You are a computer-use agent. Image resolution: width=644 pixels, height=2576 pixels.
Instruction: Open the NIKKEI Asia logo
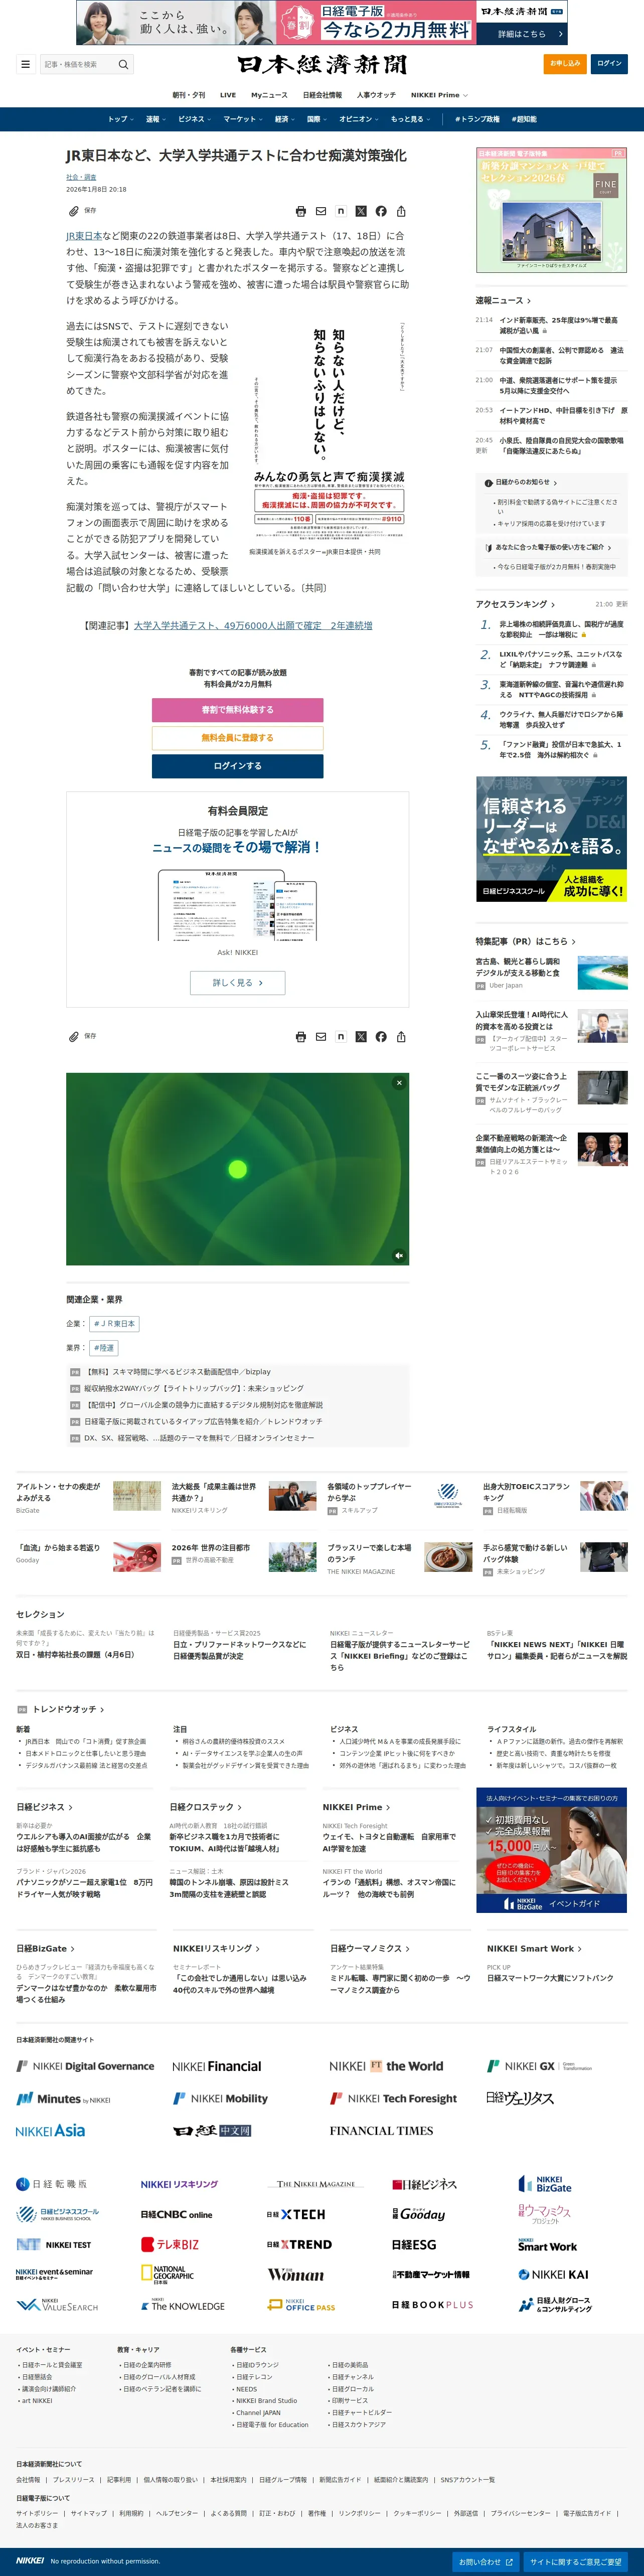50,2130
